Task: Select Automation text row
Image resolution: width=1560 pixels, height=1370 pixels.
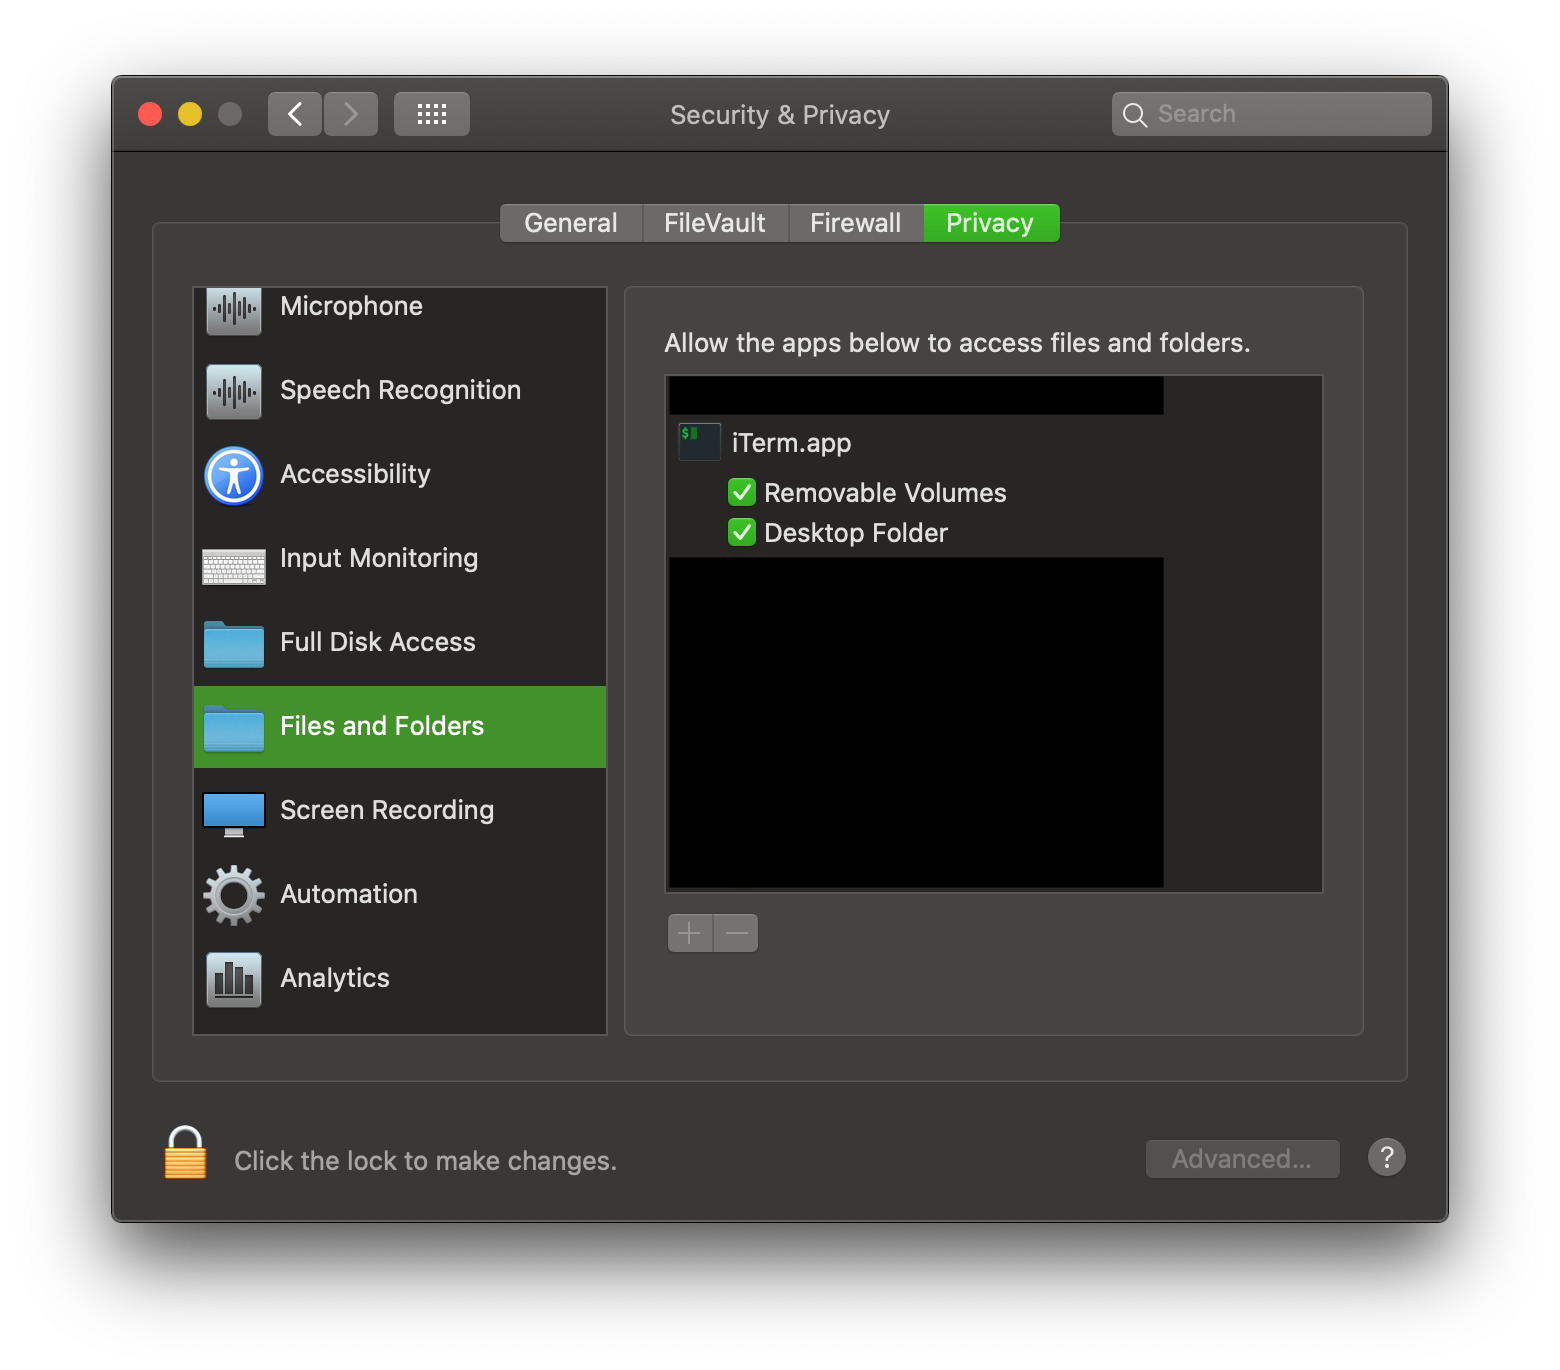Action: pos(349,894)
